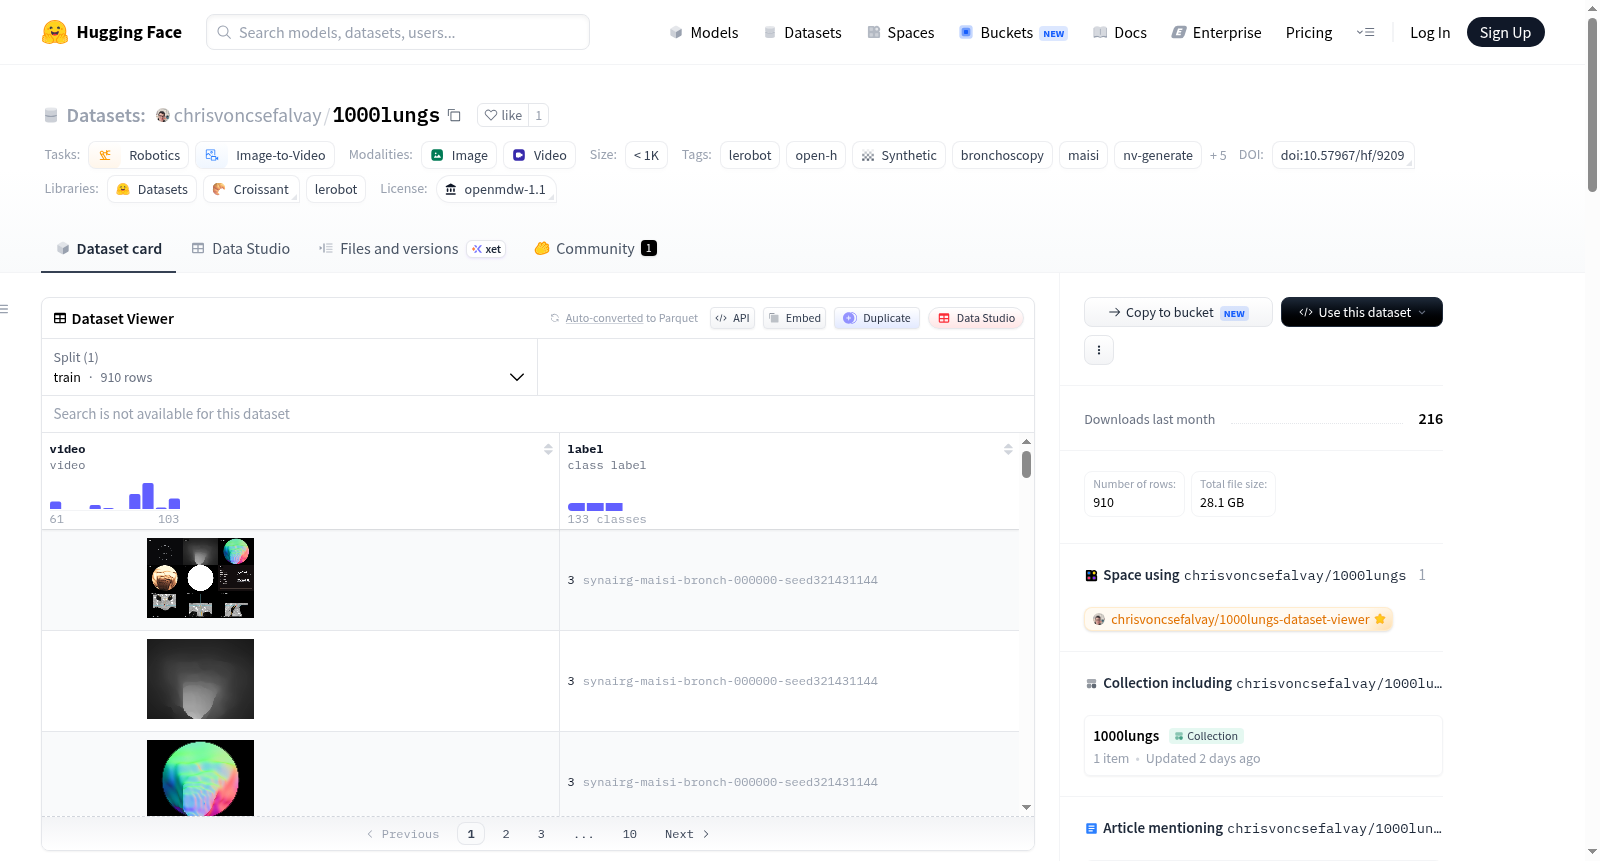Open the Models page
The height and width of the screenshot is (861, 1600).
coord(704,32)
